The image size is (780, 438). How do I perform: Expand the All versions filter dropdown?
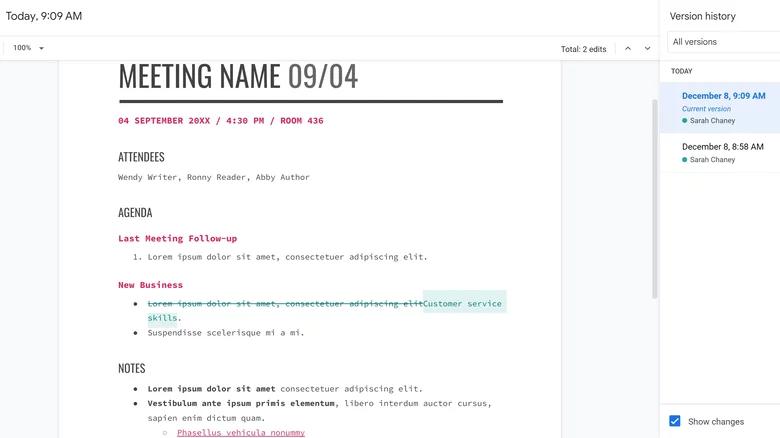point(722,42)
